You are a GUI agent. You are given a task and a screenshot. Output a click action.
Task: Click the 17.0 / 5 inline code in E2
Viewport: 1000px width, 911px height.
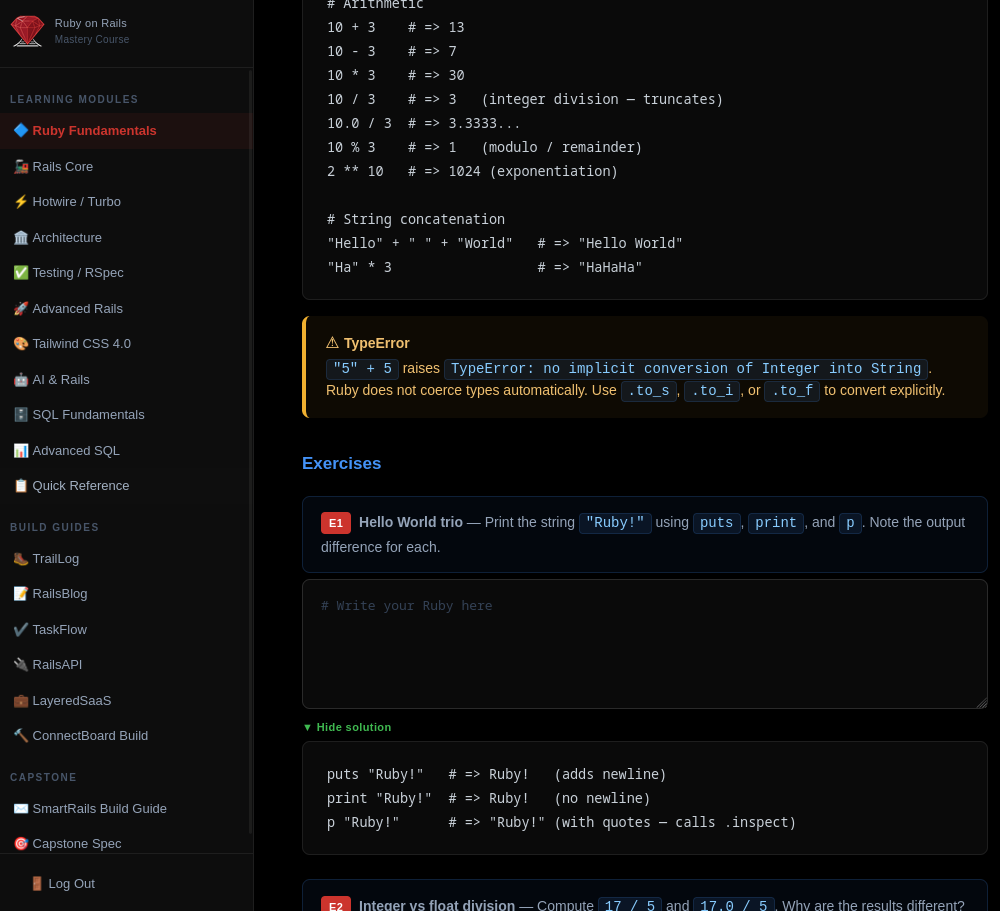point(733,905)
